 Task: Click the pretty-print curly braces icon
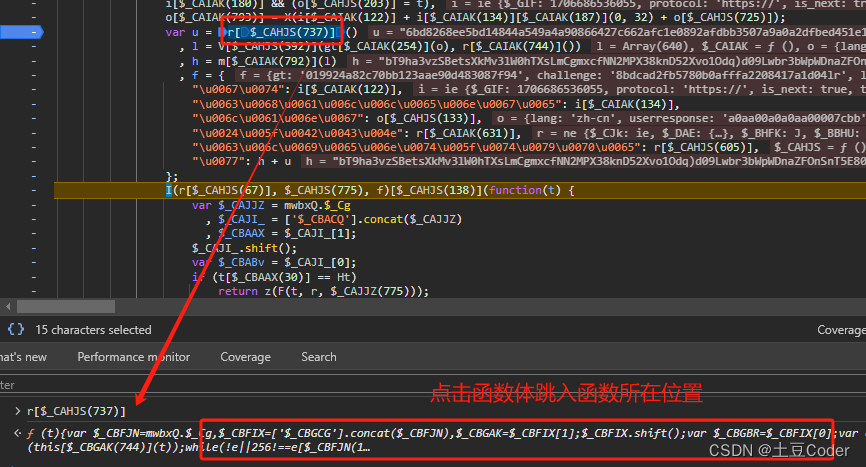[15, 330]
